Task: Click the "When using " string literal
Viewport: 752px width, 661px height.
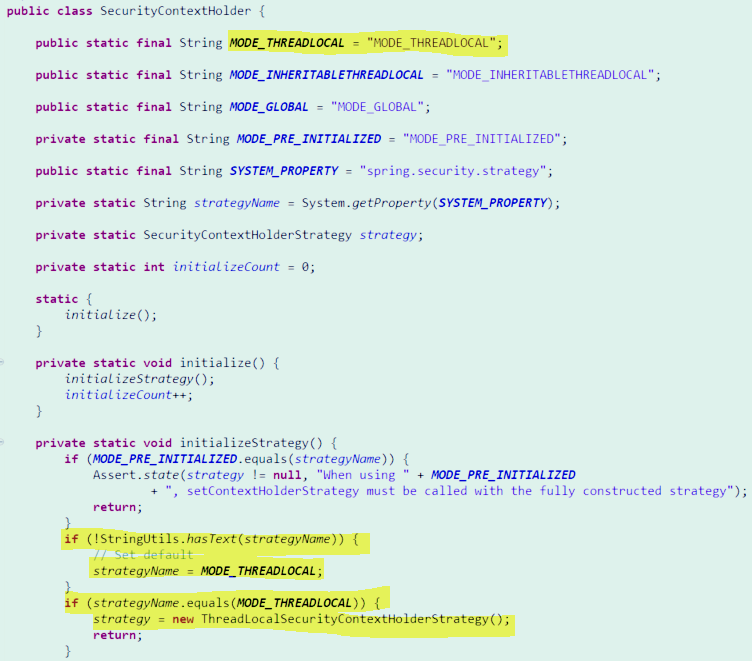Action: 363,475
